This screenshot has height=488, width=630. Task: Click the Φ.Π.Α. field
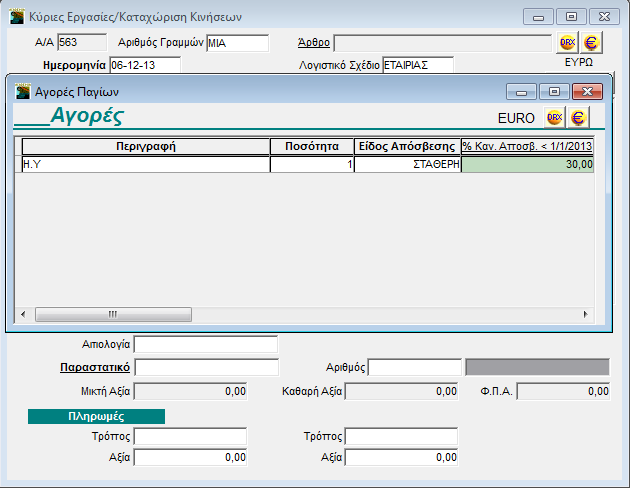(x=563, y=391)
